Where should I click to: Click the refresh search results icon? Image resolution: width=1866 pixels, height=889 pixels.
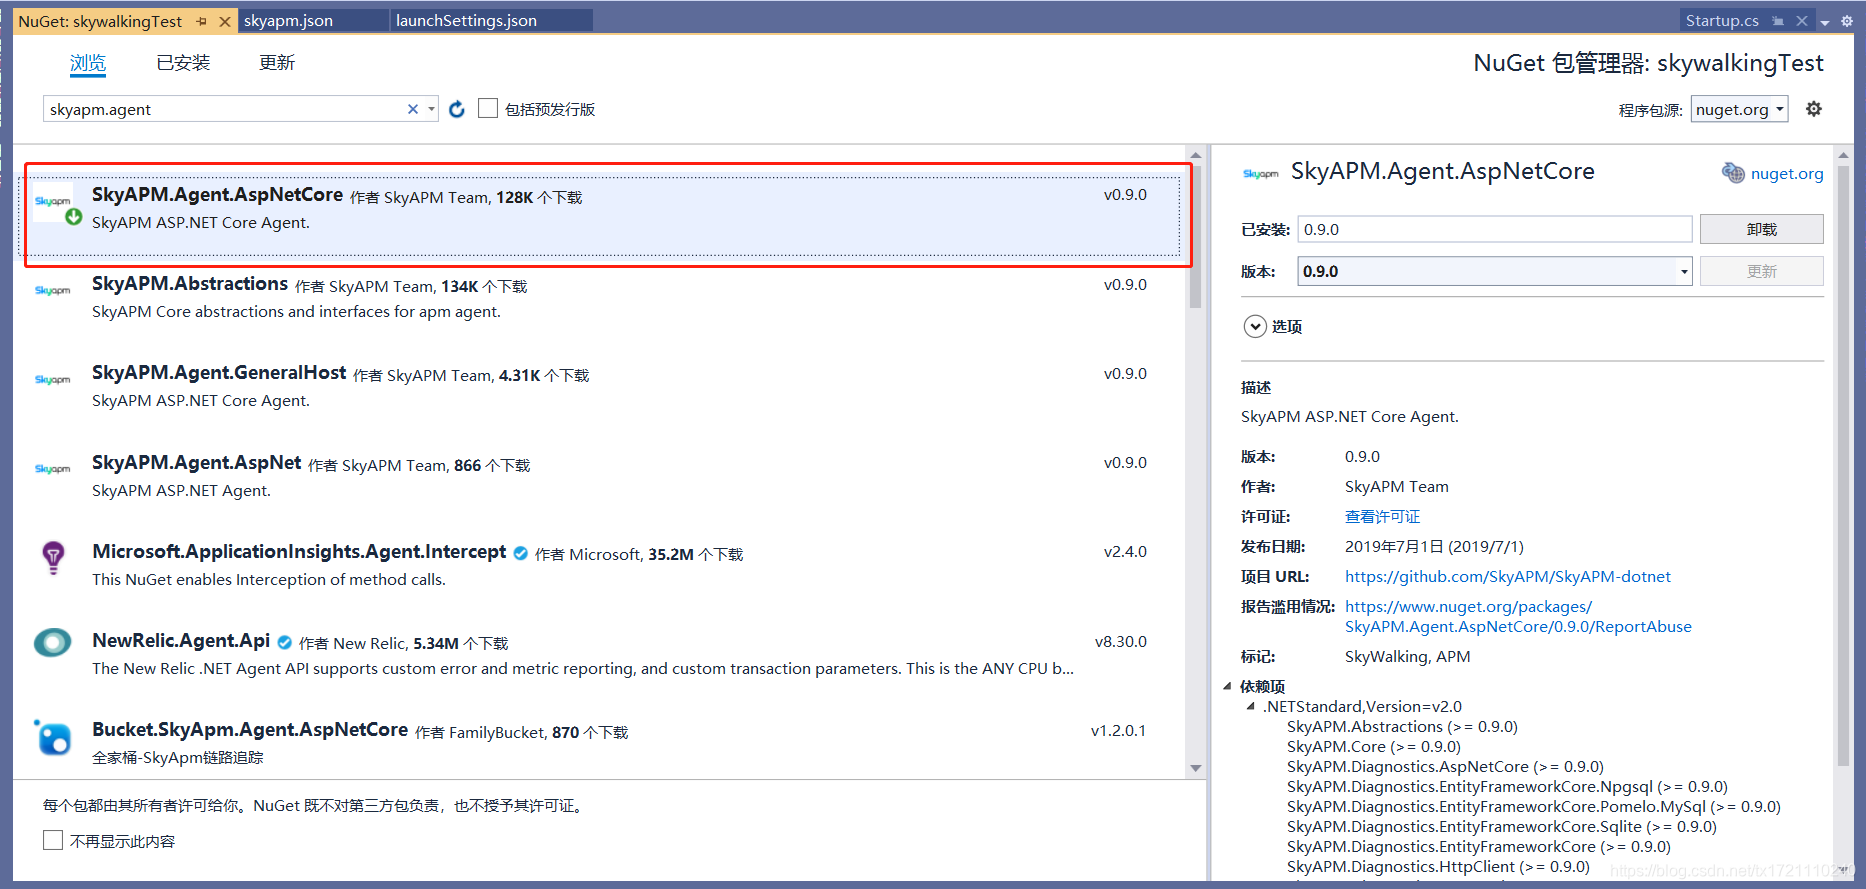(x=457, y=109)
